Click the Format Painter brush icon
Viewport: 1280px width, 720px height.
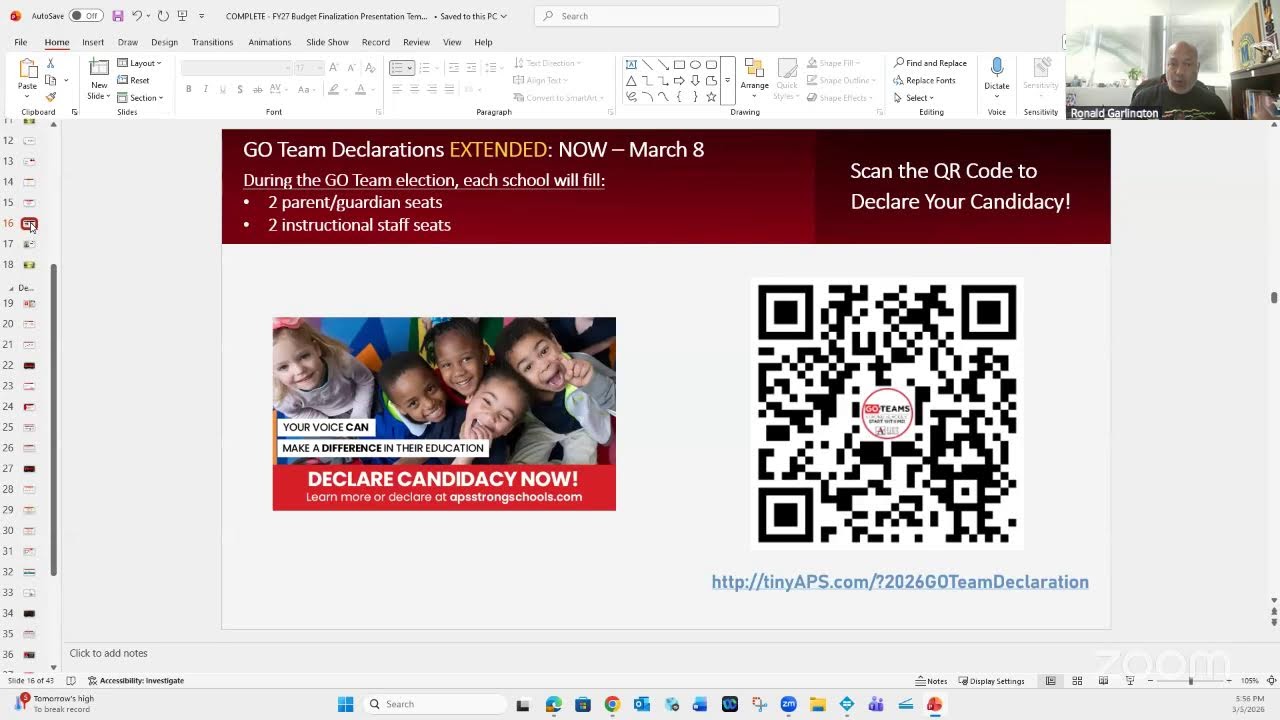tap(50, 97)
